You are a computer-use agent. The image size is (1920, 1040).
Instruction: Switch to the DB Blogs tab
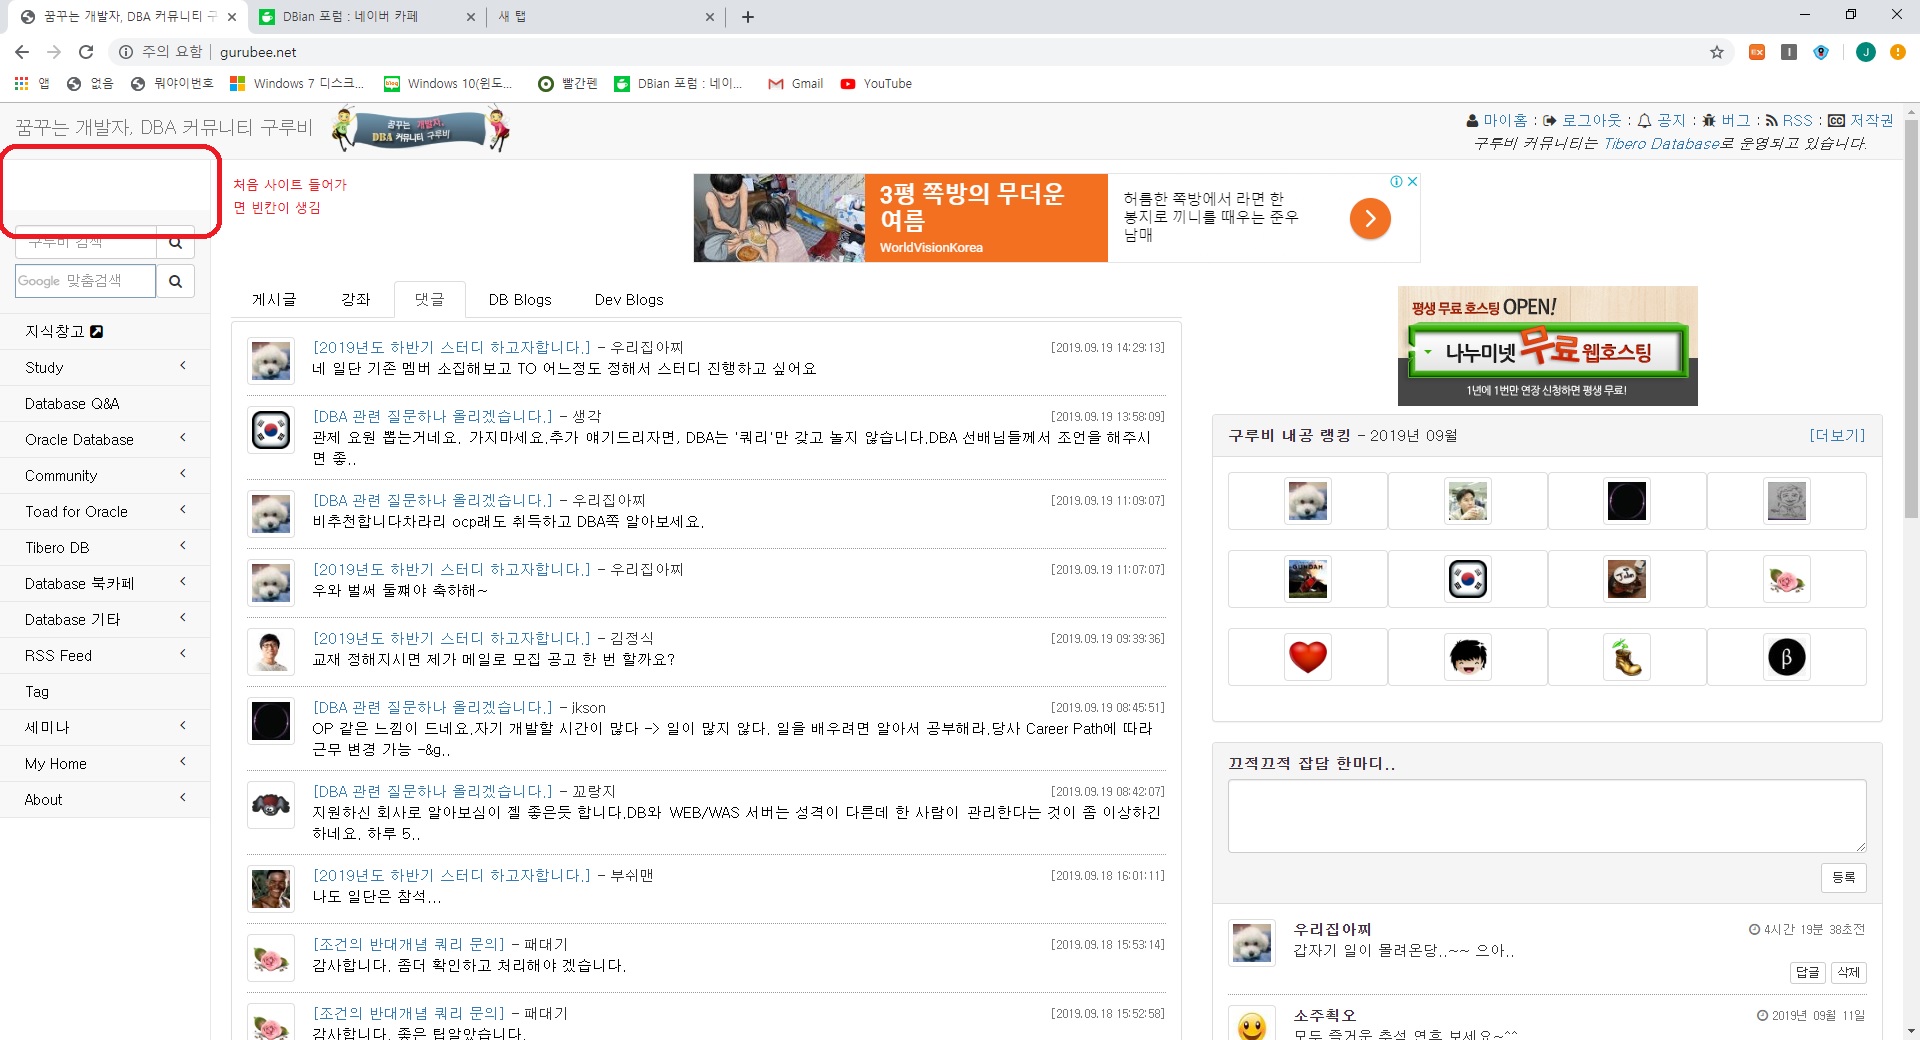[520, 300]
